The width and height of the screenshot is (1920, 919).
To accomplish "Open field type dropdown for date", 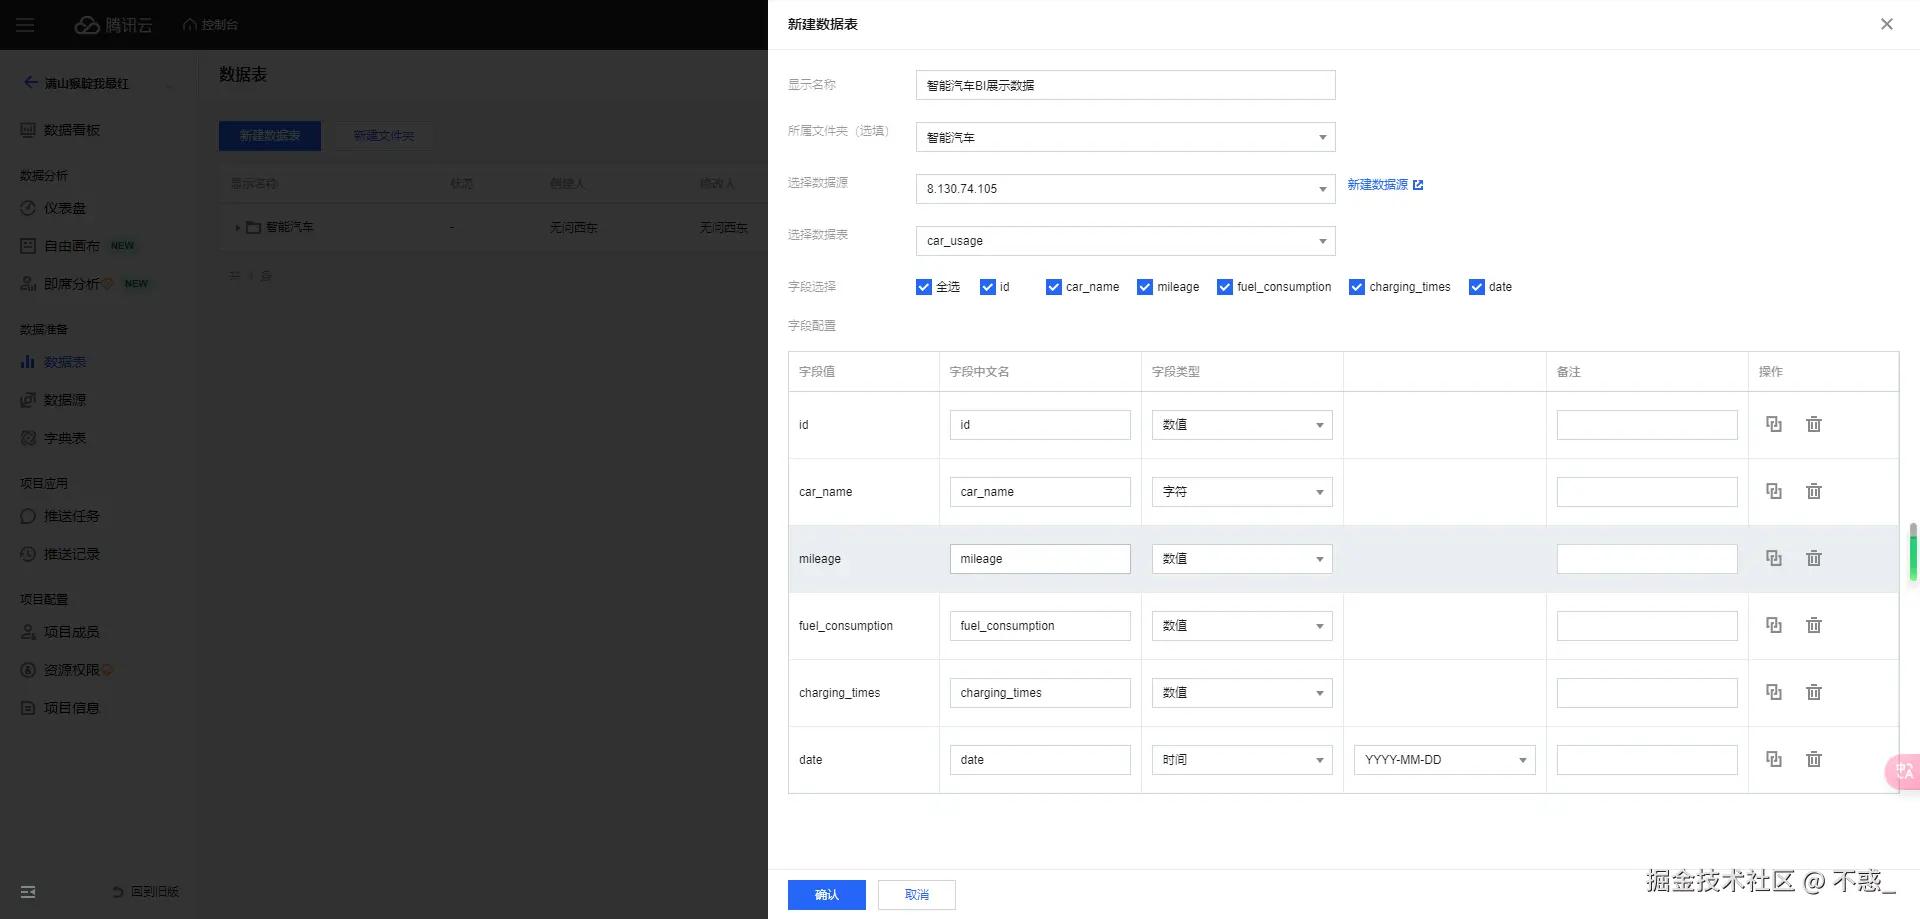I will tap(1242, 760).
